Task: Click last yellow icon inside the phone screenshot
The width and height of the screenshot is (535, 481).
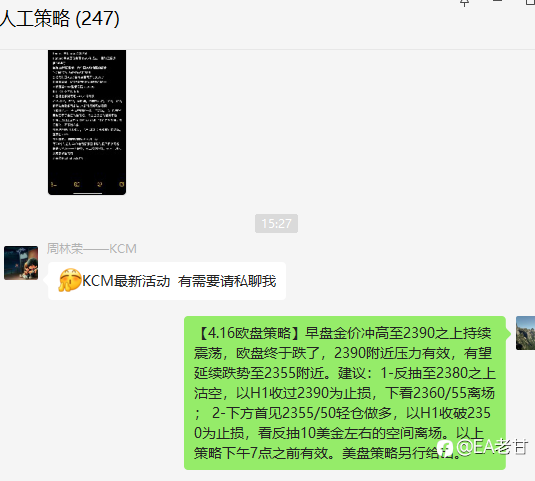Action: (121, 185)
